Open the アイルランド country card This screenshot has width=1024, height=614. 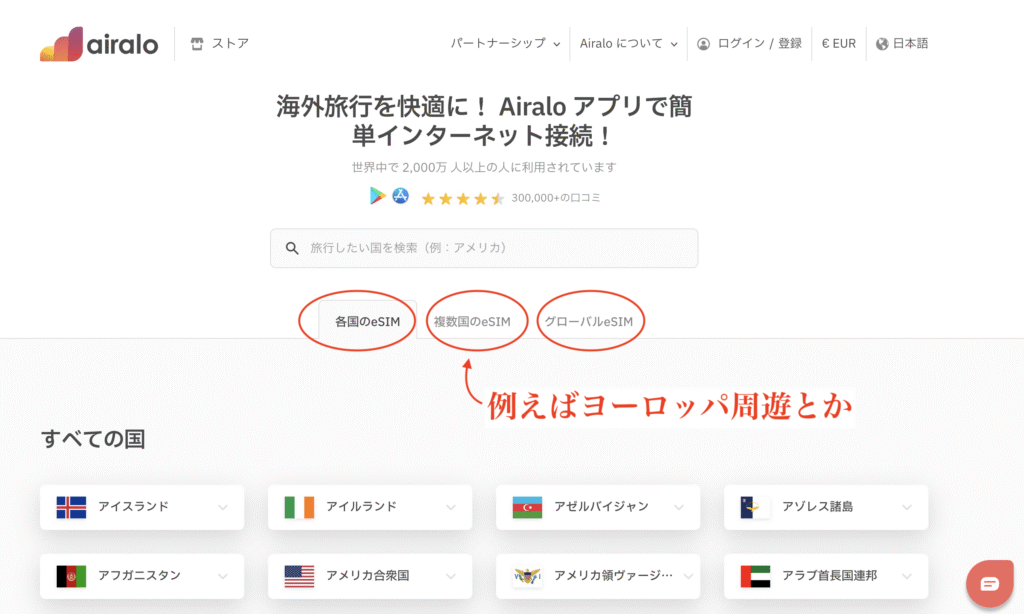coord(370,507)
